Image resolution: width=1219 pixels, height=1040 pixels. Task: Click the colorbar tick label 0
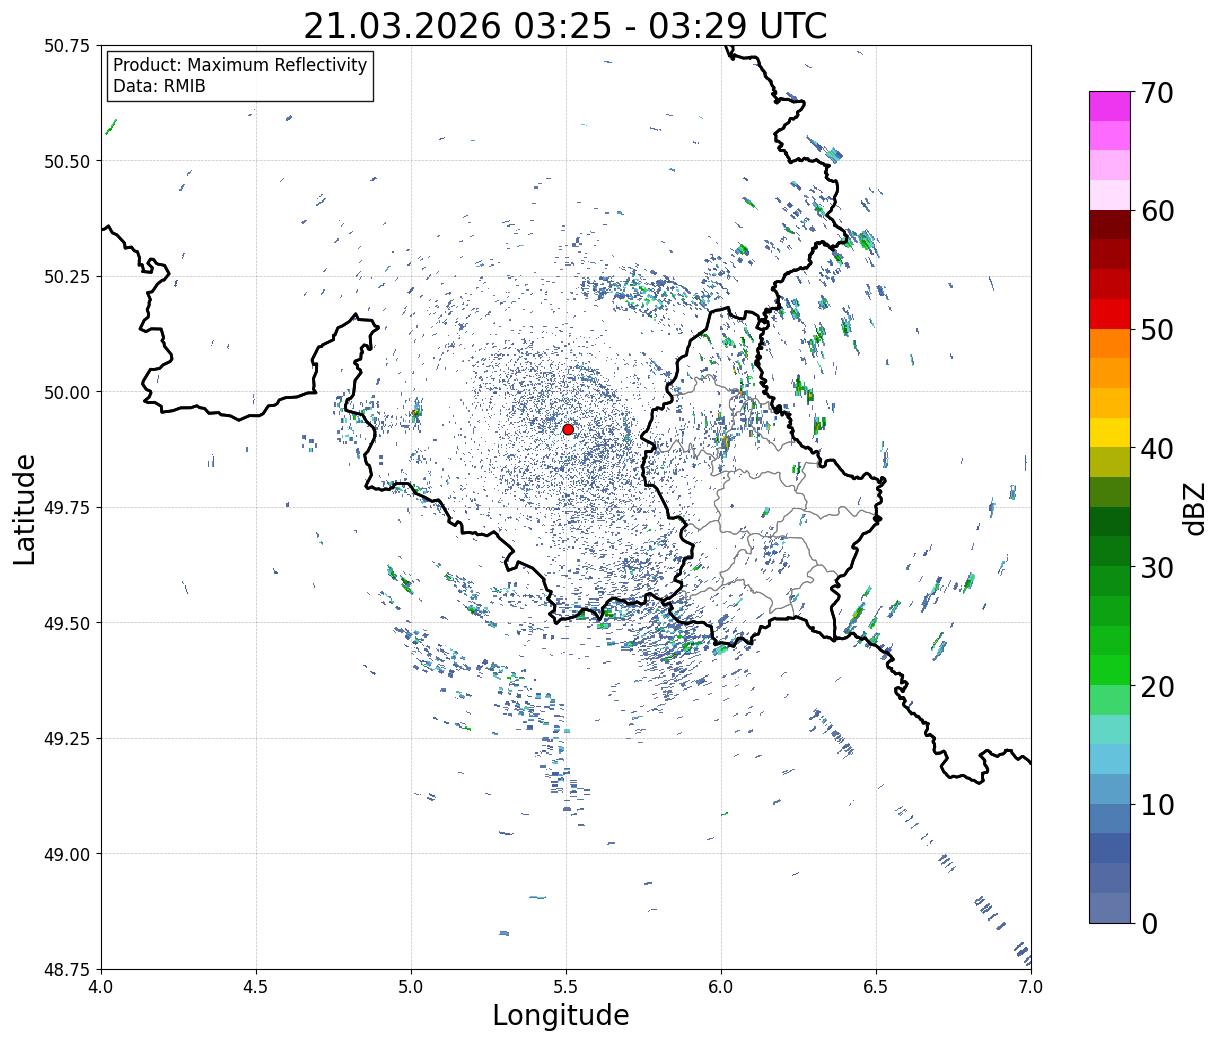coord(1149,923)
